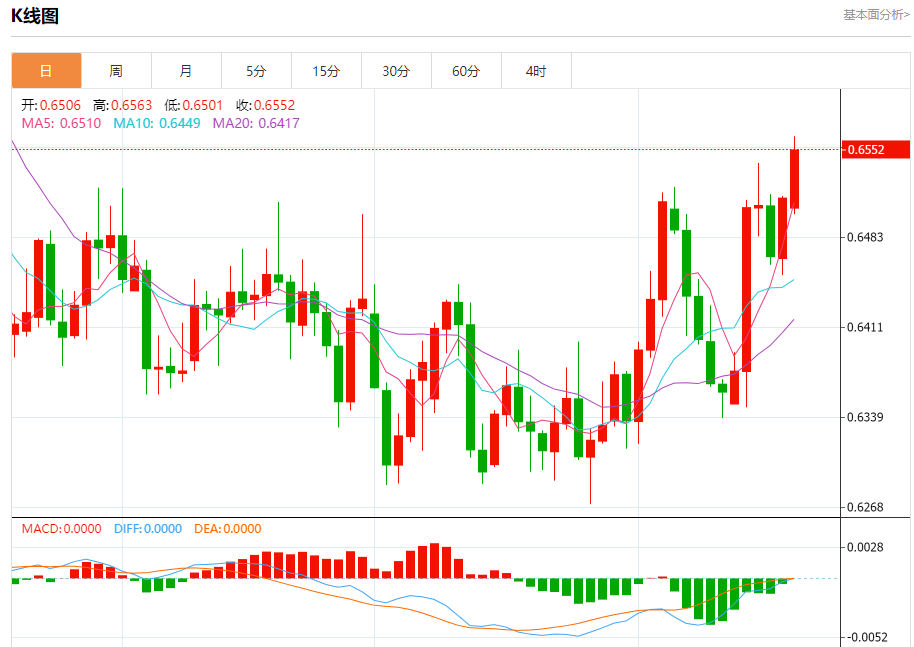This screenshot has width=914, height=647.
Task: Select the 日 daily chart tab
Action: pos(47,71)
